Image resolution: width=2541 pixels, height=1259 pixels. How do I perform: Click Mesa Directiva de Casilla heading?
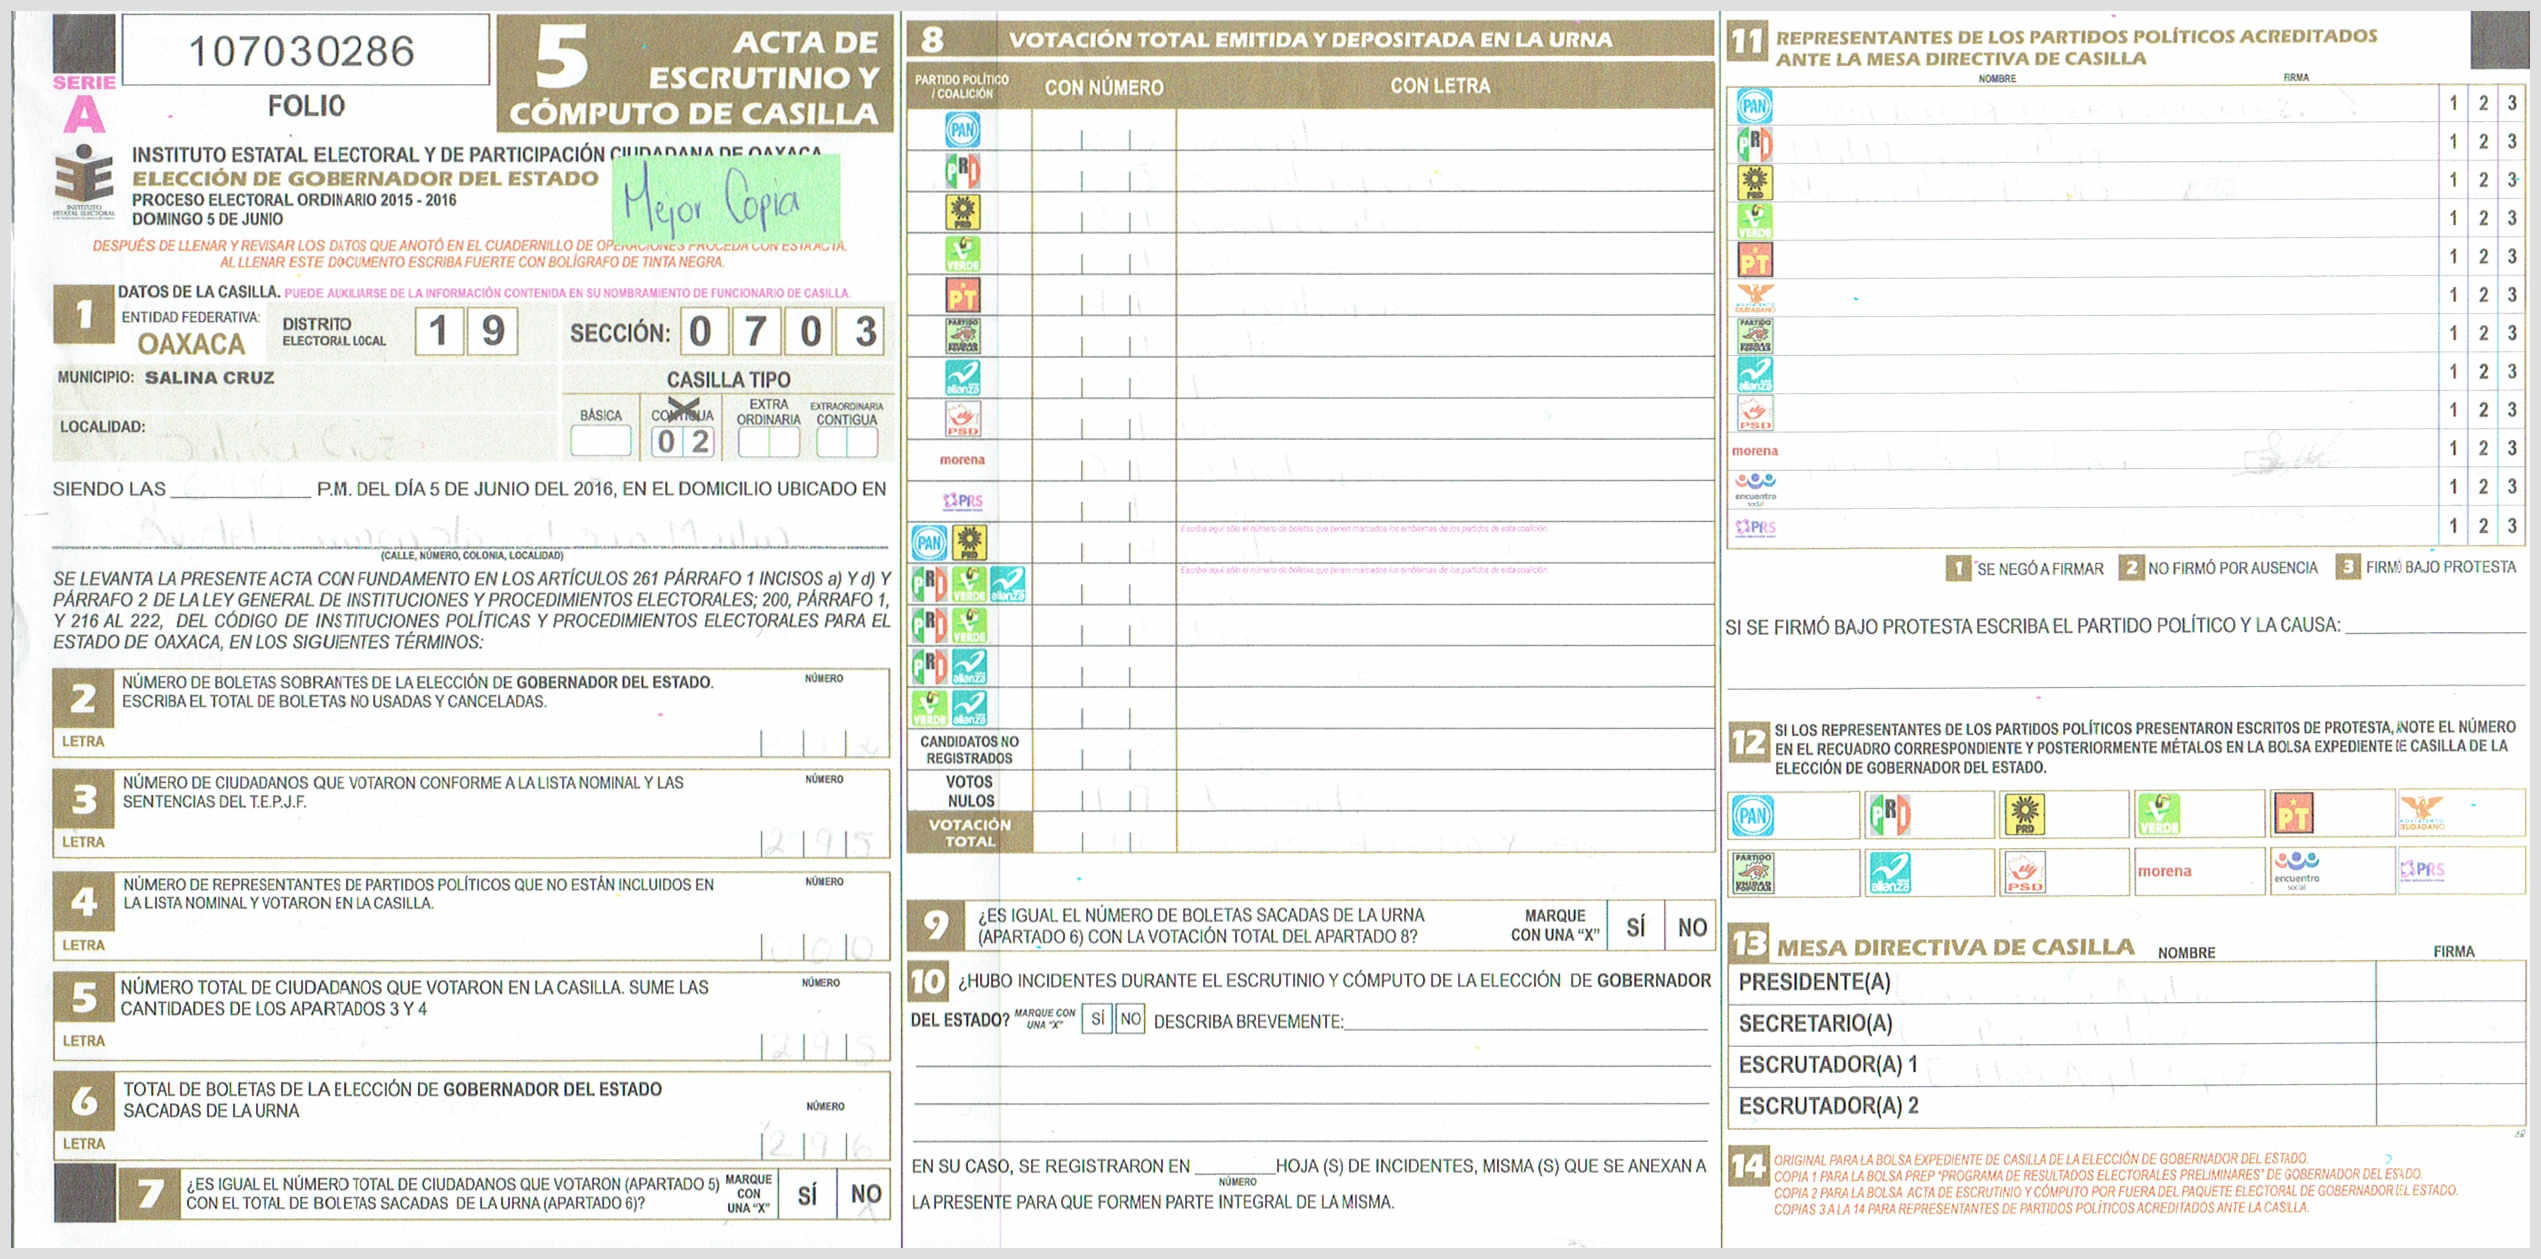1954,946
